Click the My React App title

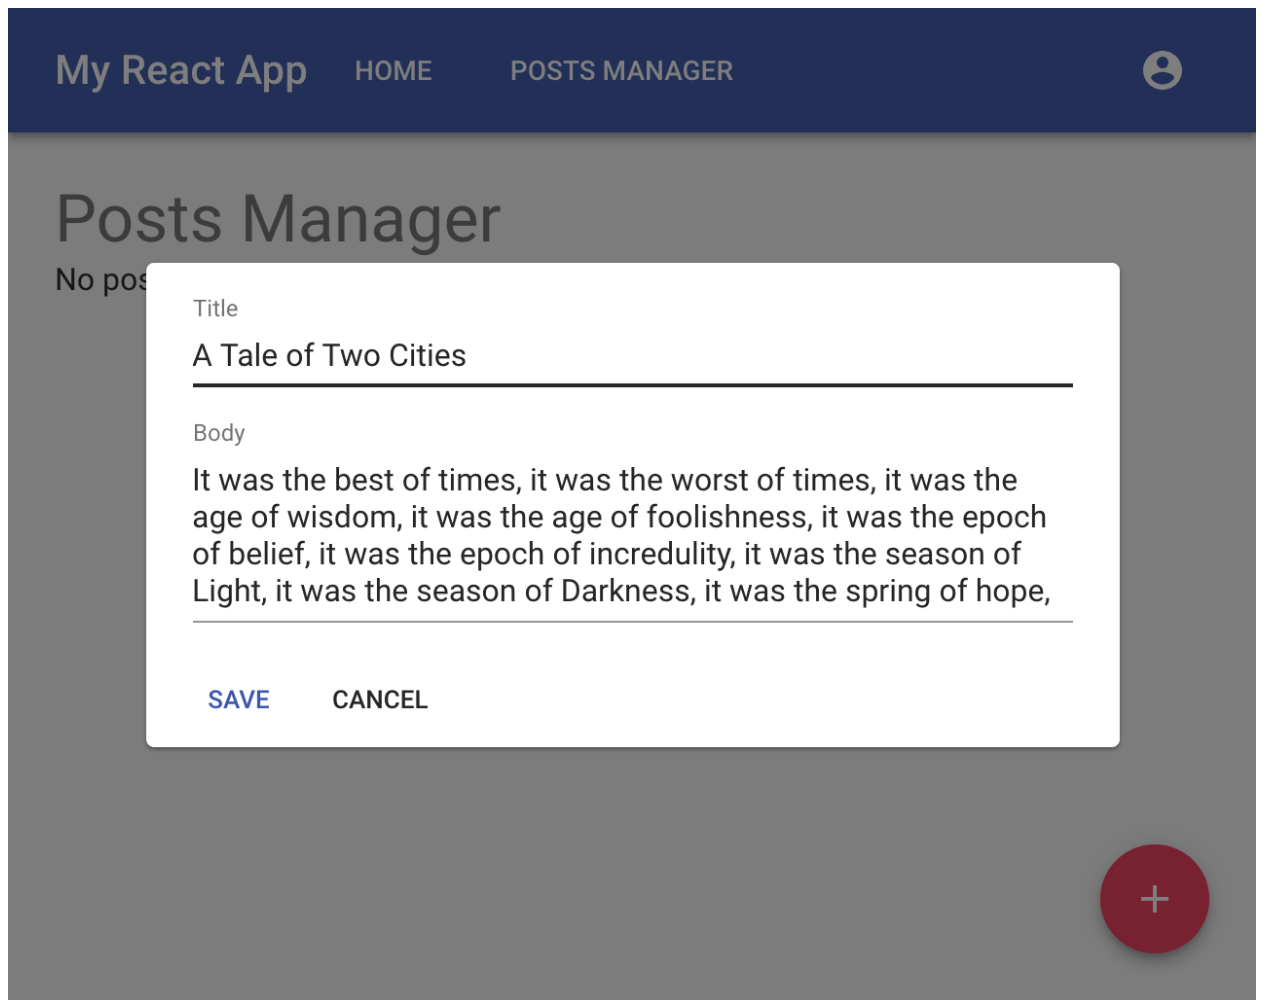pyautogui.click(x=181, y=71)
